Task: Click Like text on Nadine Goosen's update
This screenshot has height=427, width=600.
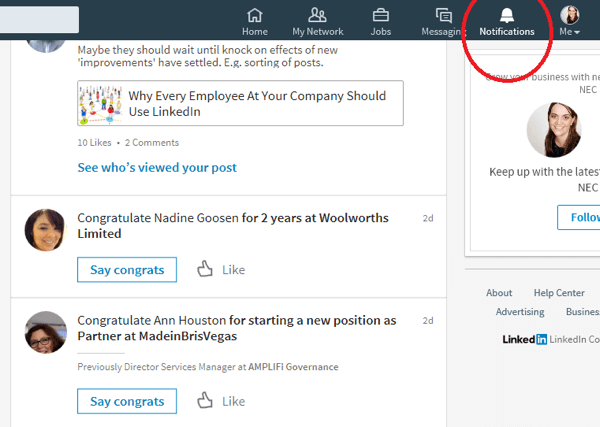Action: [x=233, y=270]
